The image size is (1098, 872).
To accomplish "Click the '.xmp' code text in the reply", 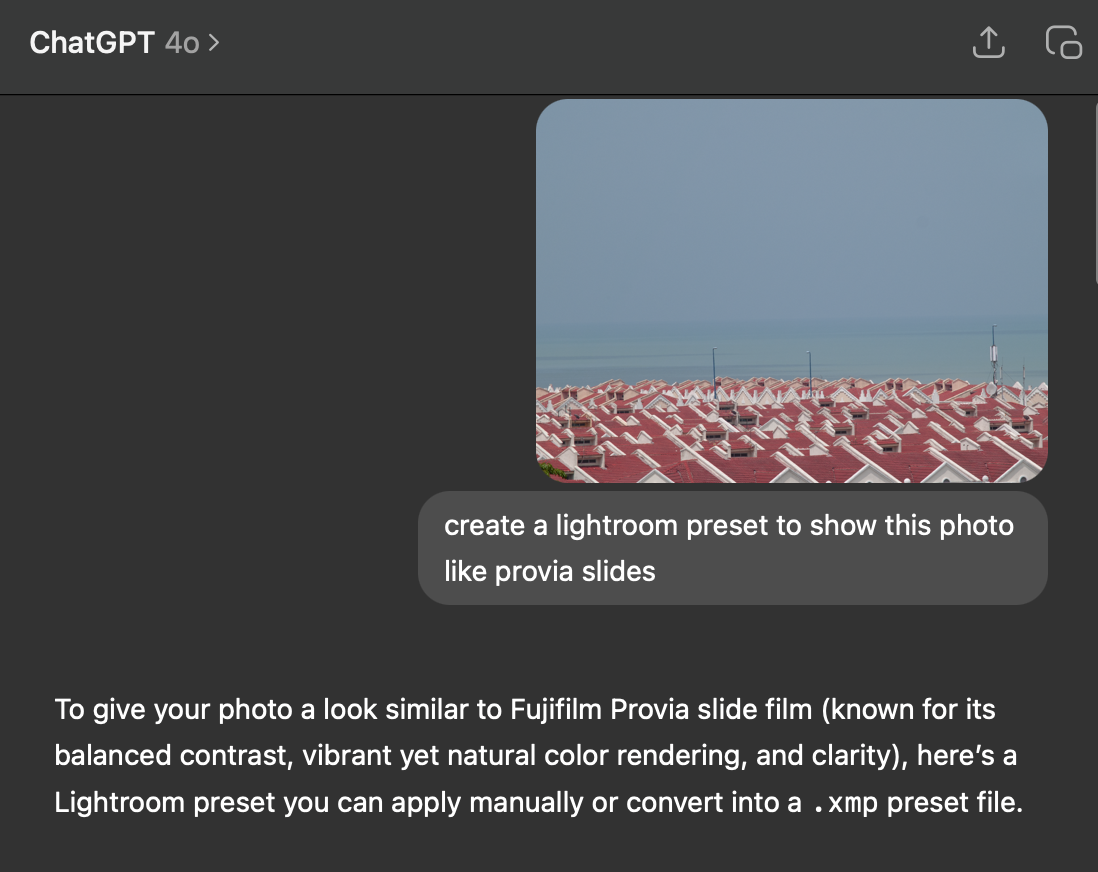I will 844,803.
